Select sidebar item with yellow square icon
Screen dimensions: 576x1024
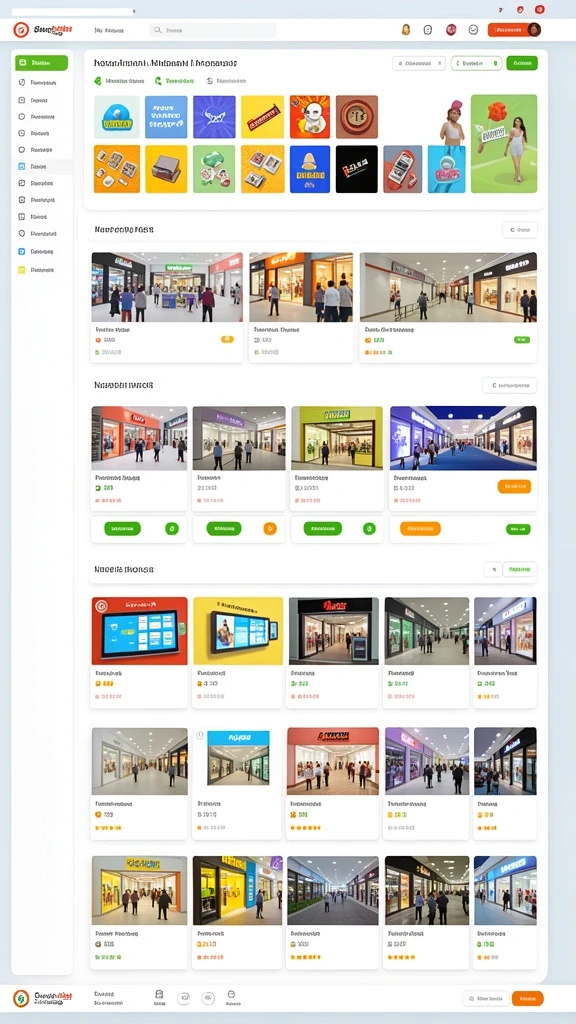41,269
